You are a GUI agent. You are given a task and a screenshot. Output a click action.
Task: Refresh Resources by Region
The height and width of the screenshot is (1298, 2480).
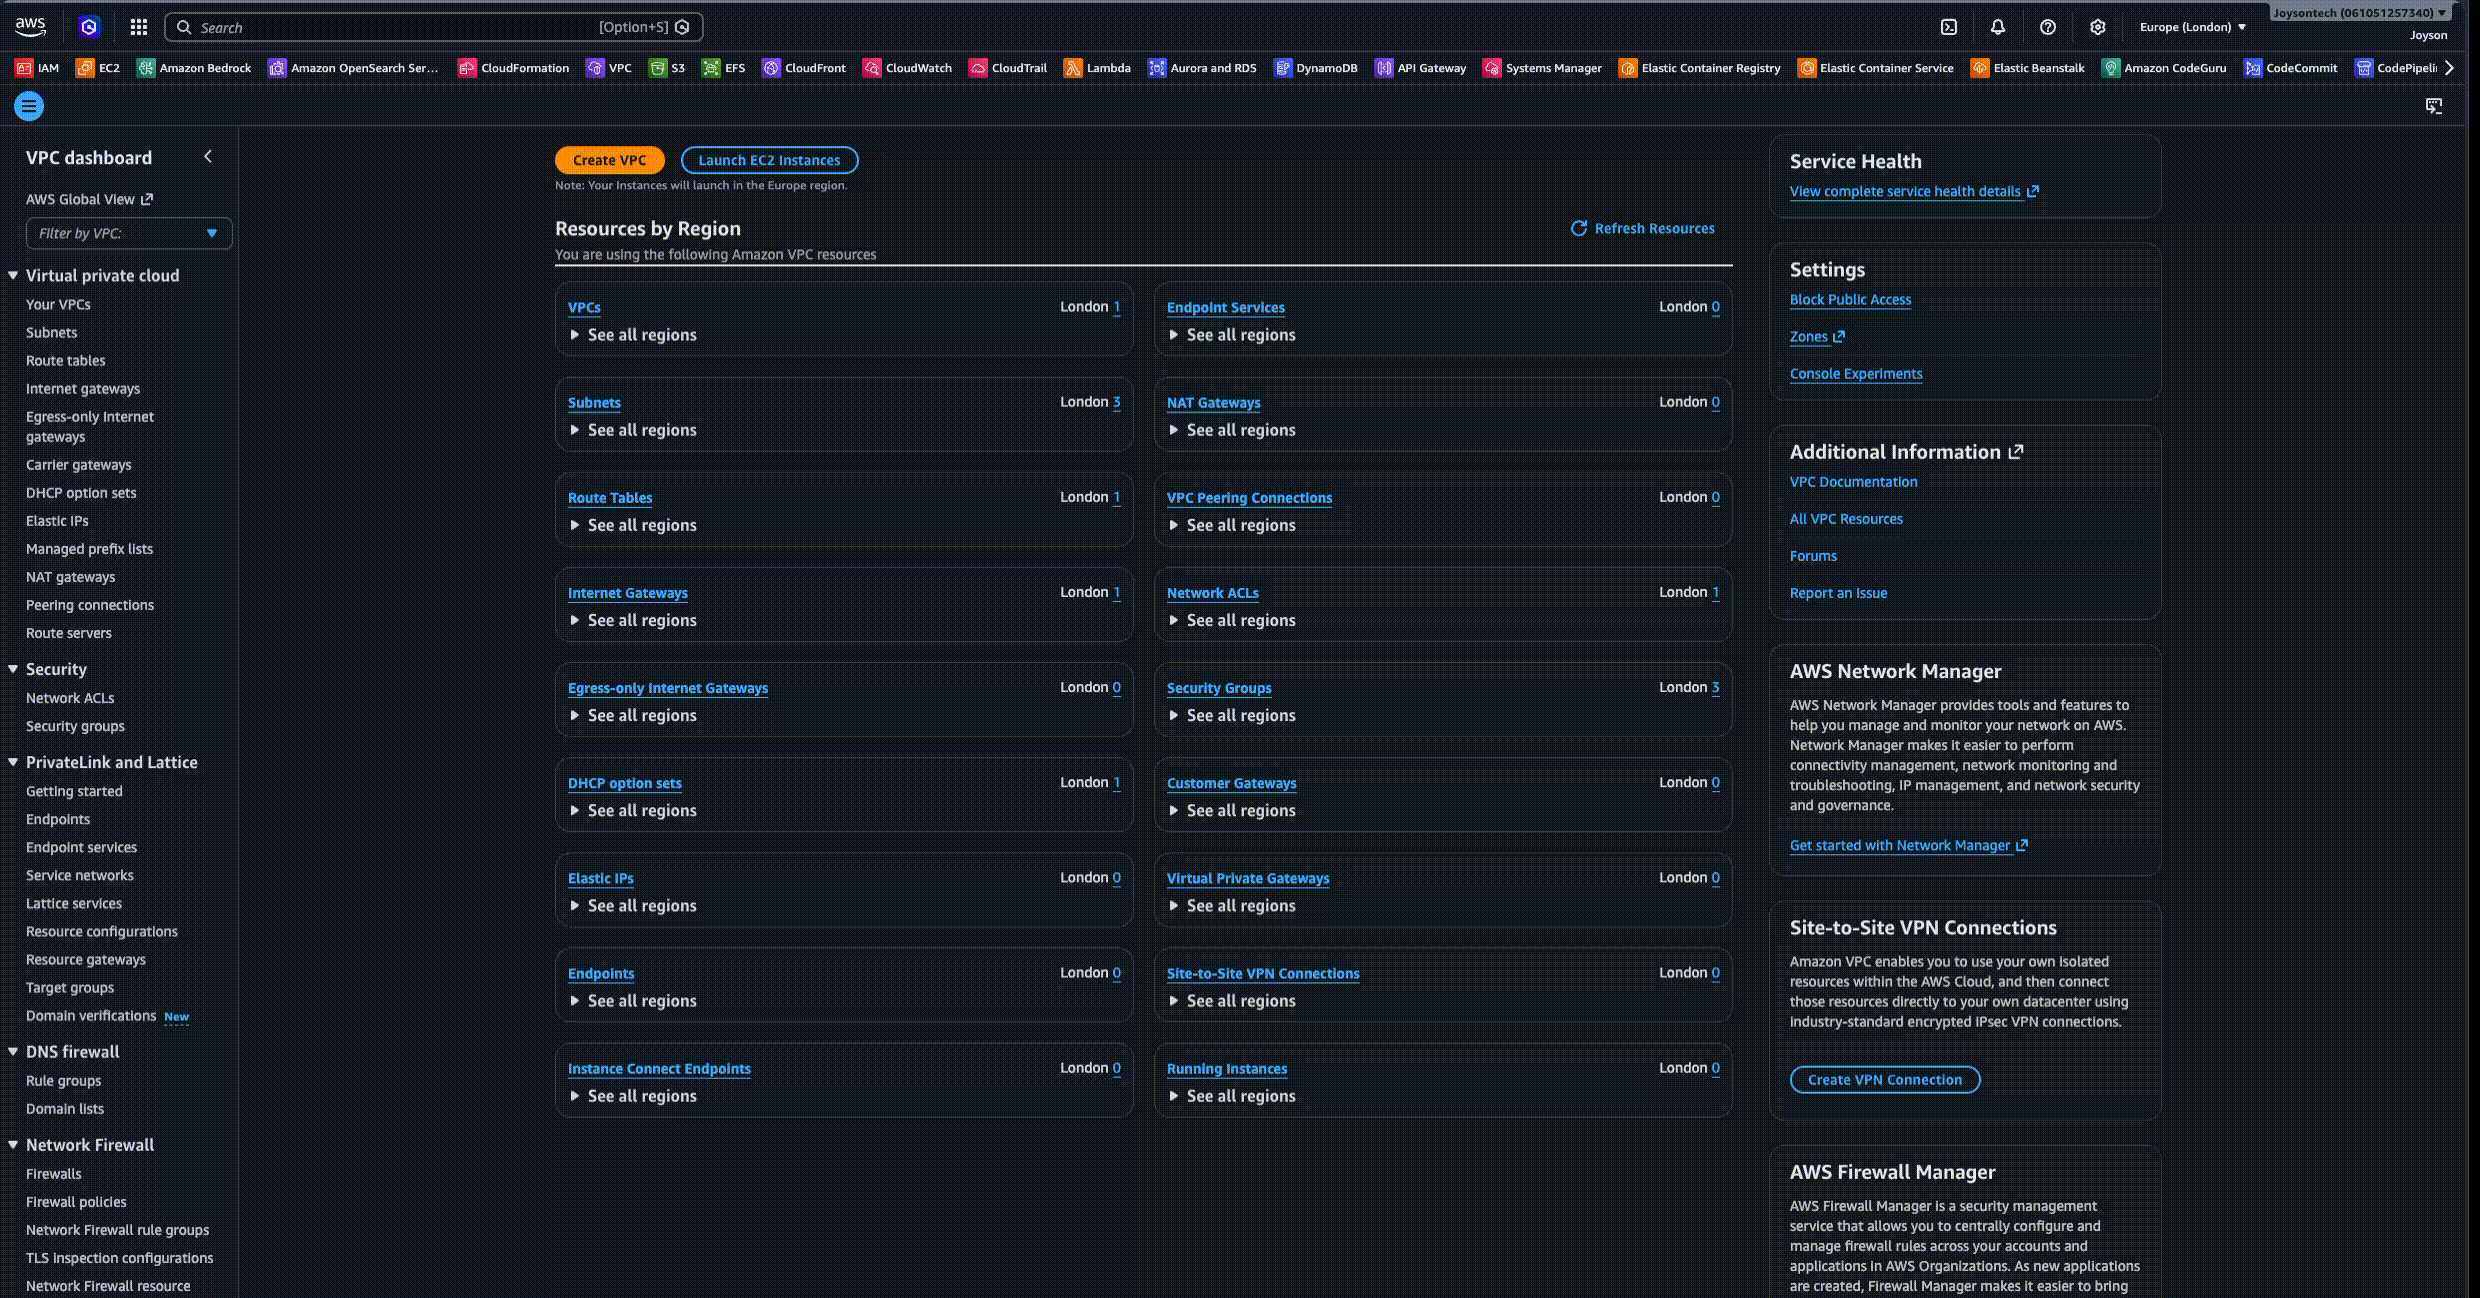[x=1642, y=228]
